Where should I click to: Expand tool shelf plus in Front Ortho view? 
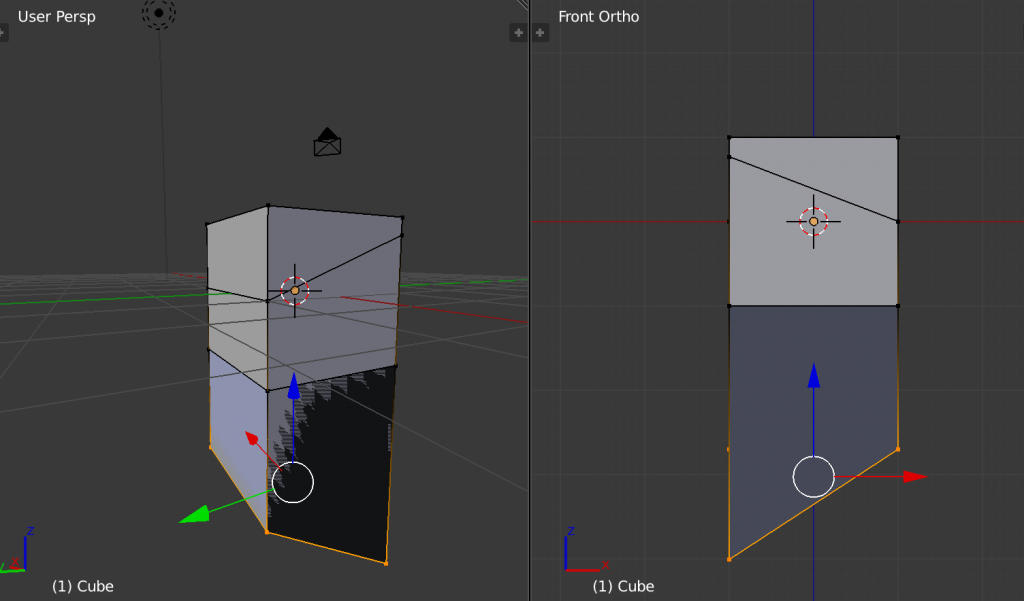[540, 33]
